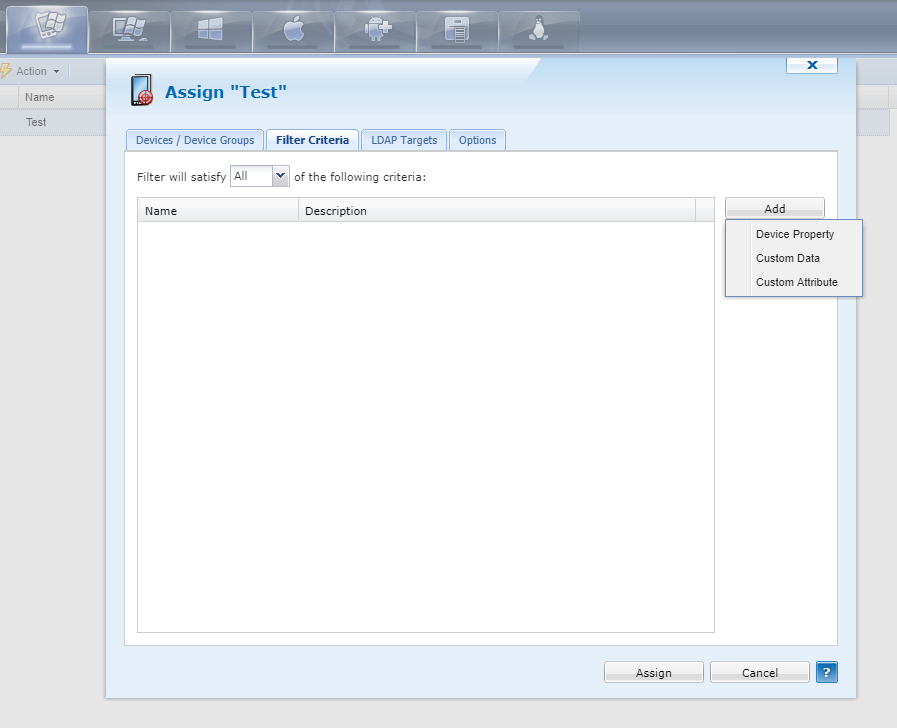Click the desktop computers platform icon
The width and height of the screenshot is (897, 728).
point(128,29)
